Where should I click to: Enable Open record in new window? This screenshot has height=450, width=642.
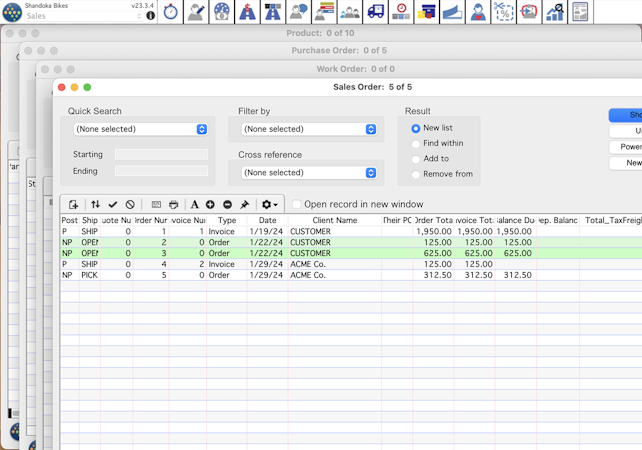click(297, 204)
